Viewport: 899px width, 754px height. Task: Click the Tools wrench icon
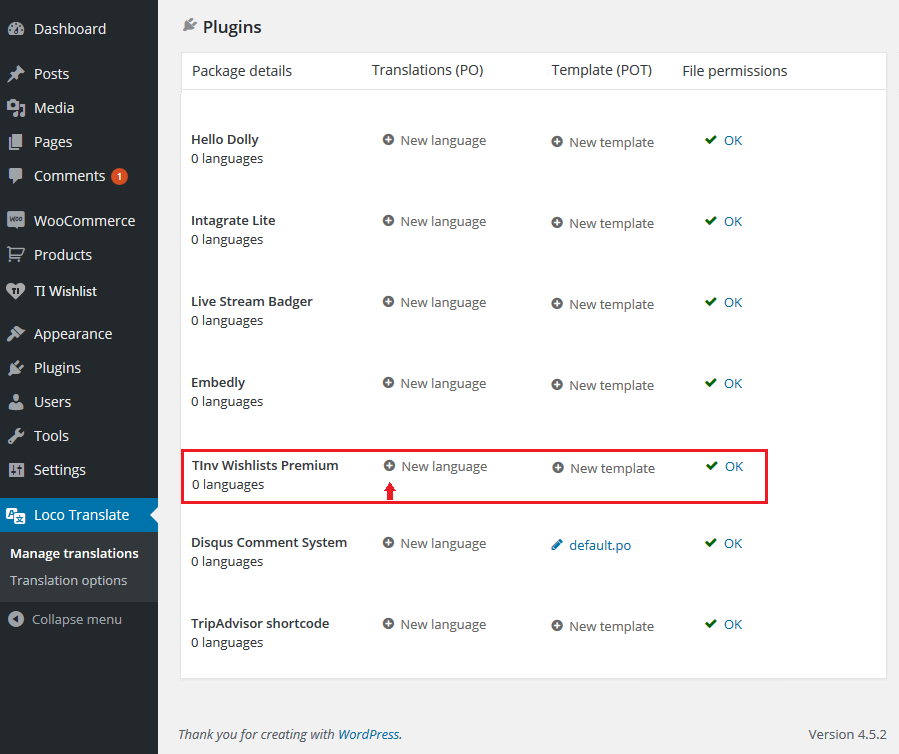tap(16, 436)
